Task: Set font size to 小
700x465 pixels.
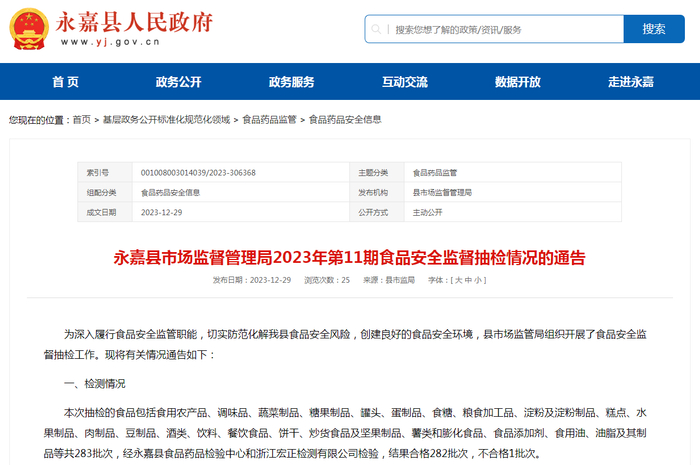Action: click(478, 280)
